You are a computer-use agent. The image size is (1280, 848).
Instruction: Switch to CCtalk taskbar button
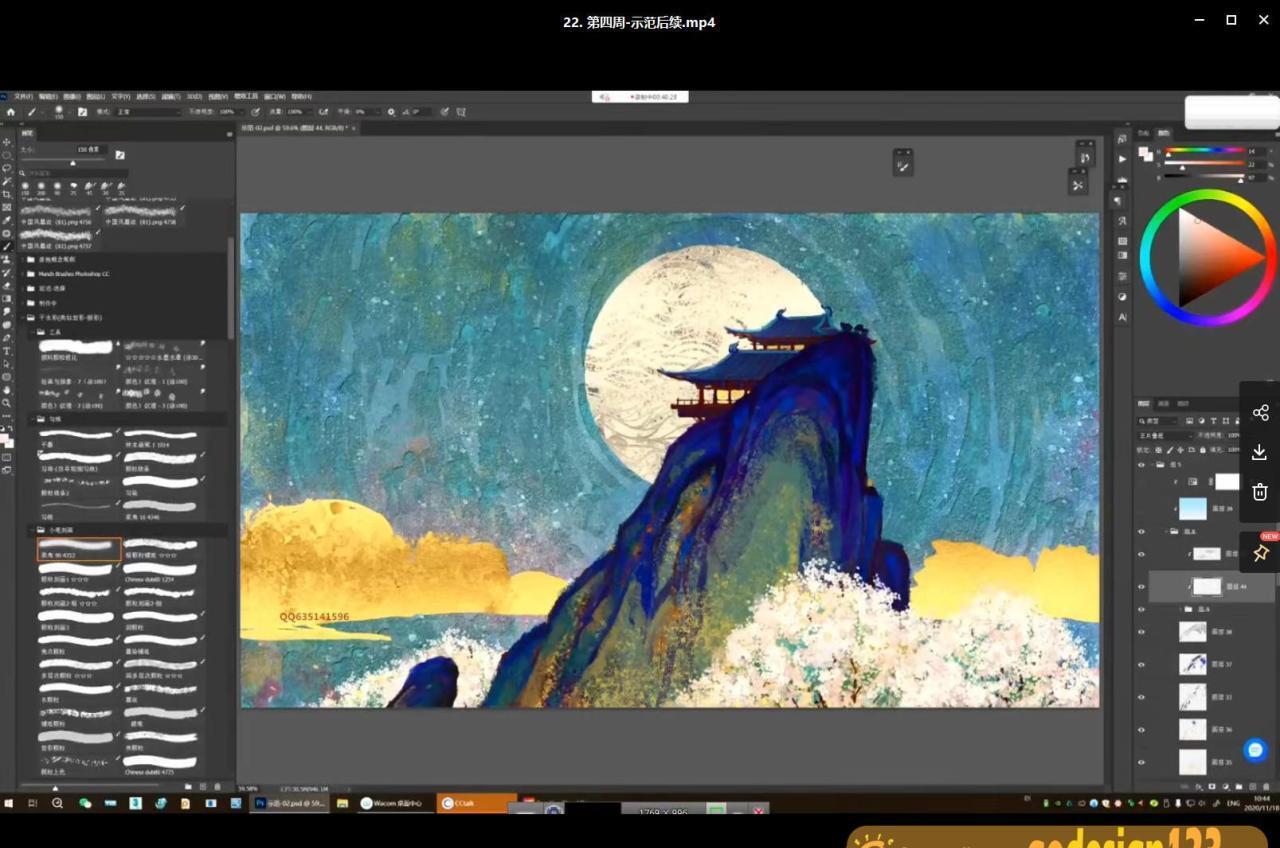(476, 803)
